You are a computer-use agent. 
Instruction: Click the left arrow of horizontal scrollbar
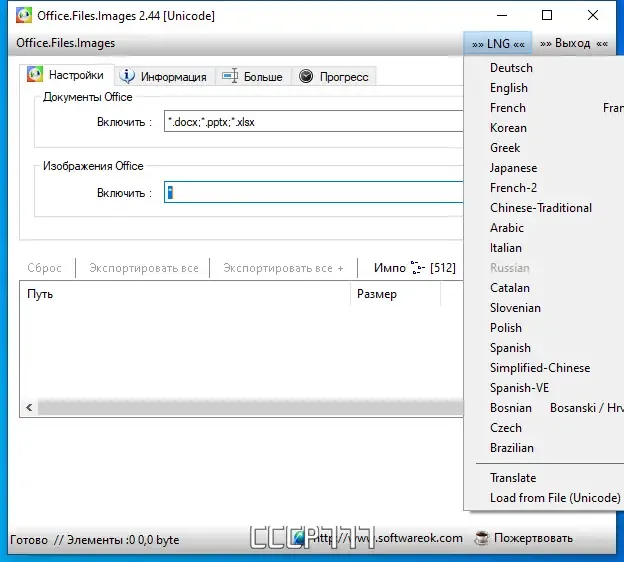29,408
